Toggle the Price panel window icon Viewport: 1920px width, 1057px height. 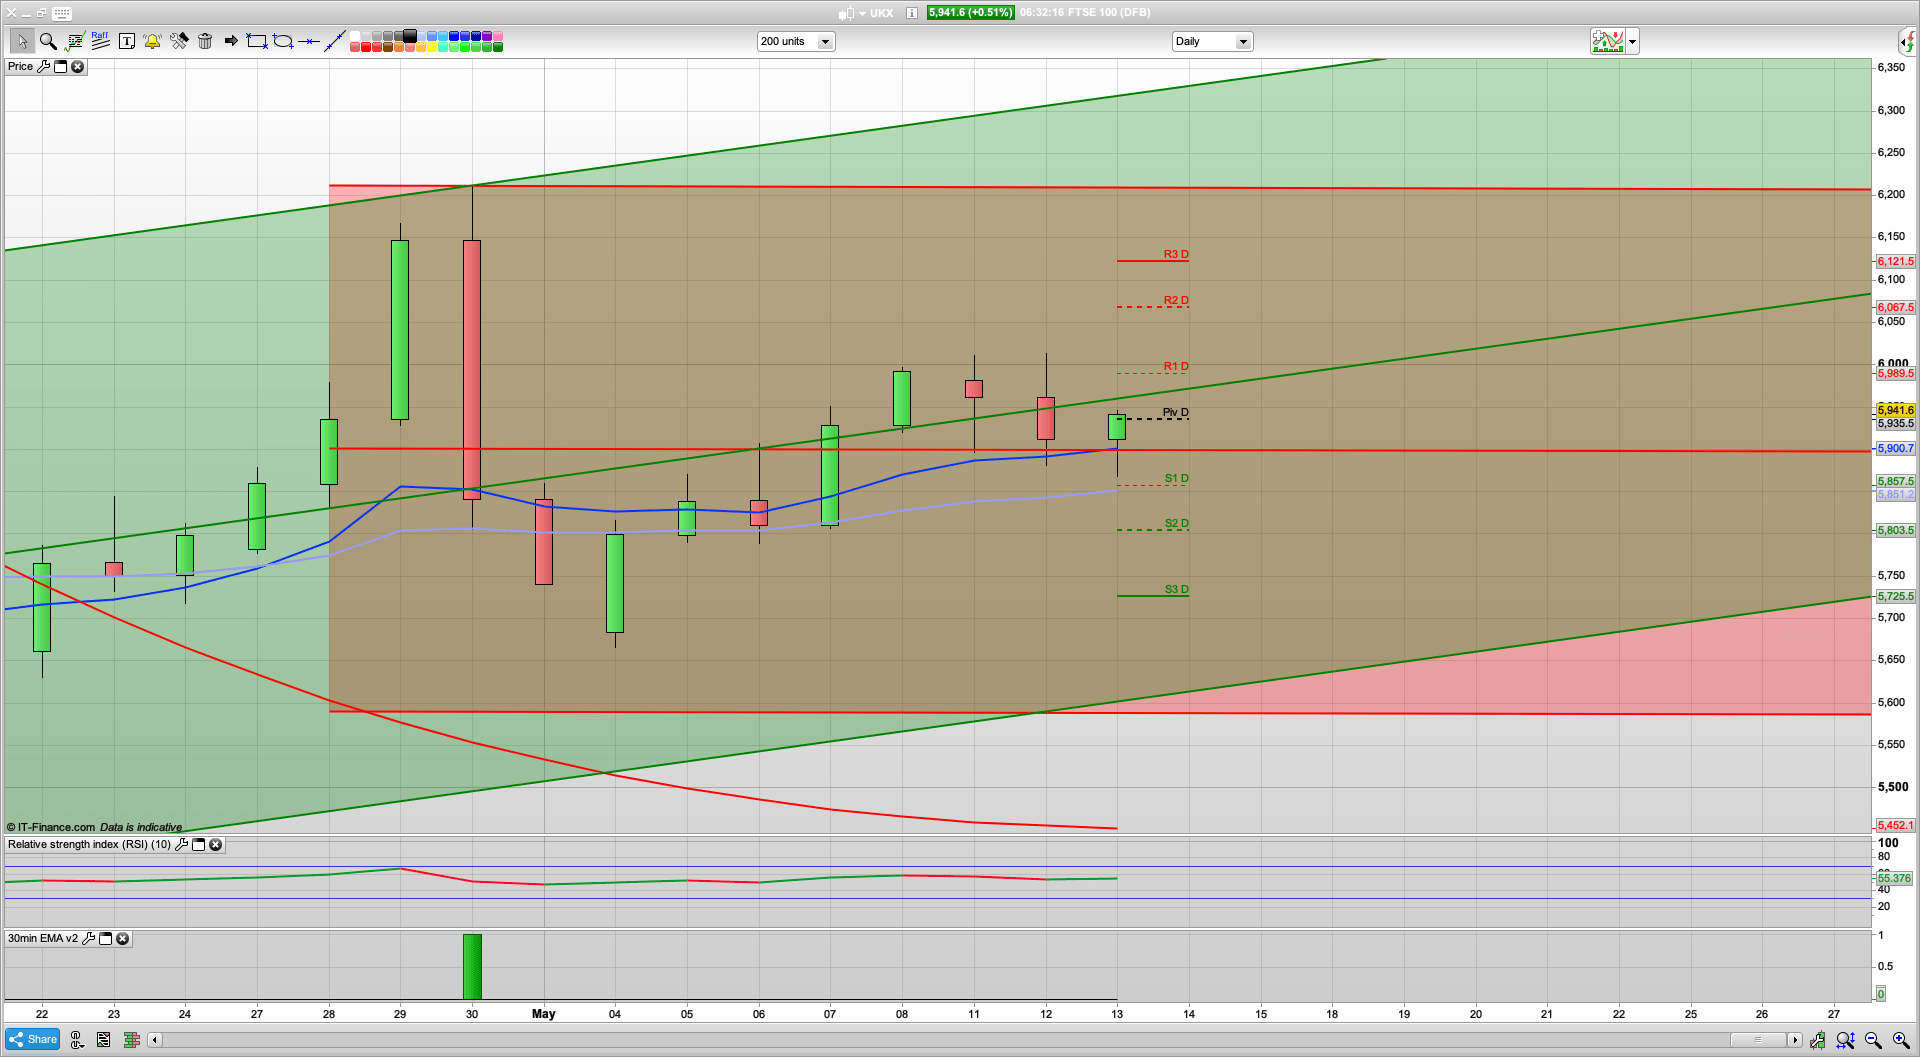click(60, 67)
